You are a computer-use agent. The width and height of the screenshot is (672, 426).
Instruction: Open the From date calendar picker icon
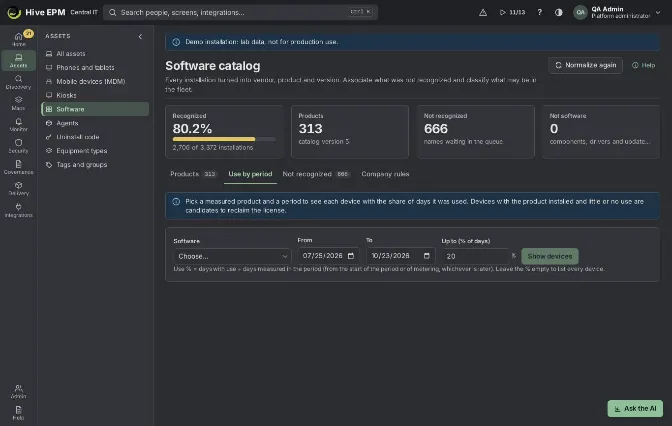click(351, 256)
